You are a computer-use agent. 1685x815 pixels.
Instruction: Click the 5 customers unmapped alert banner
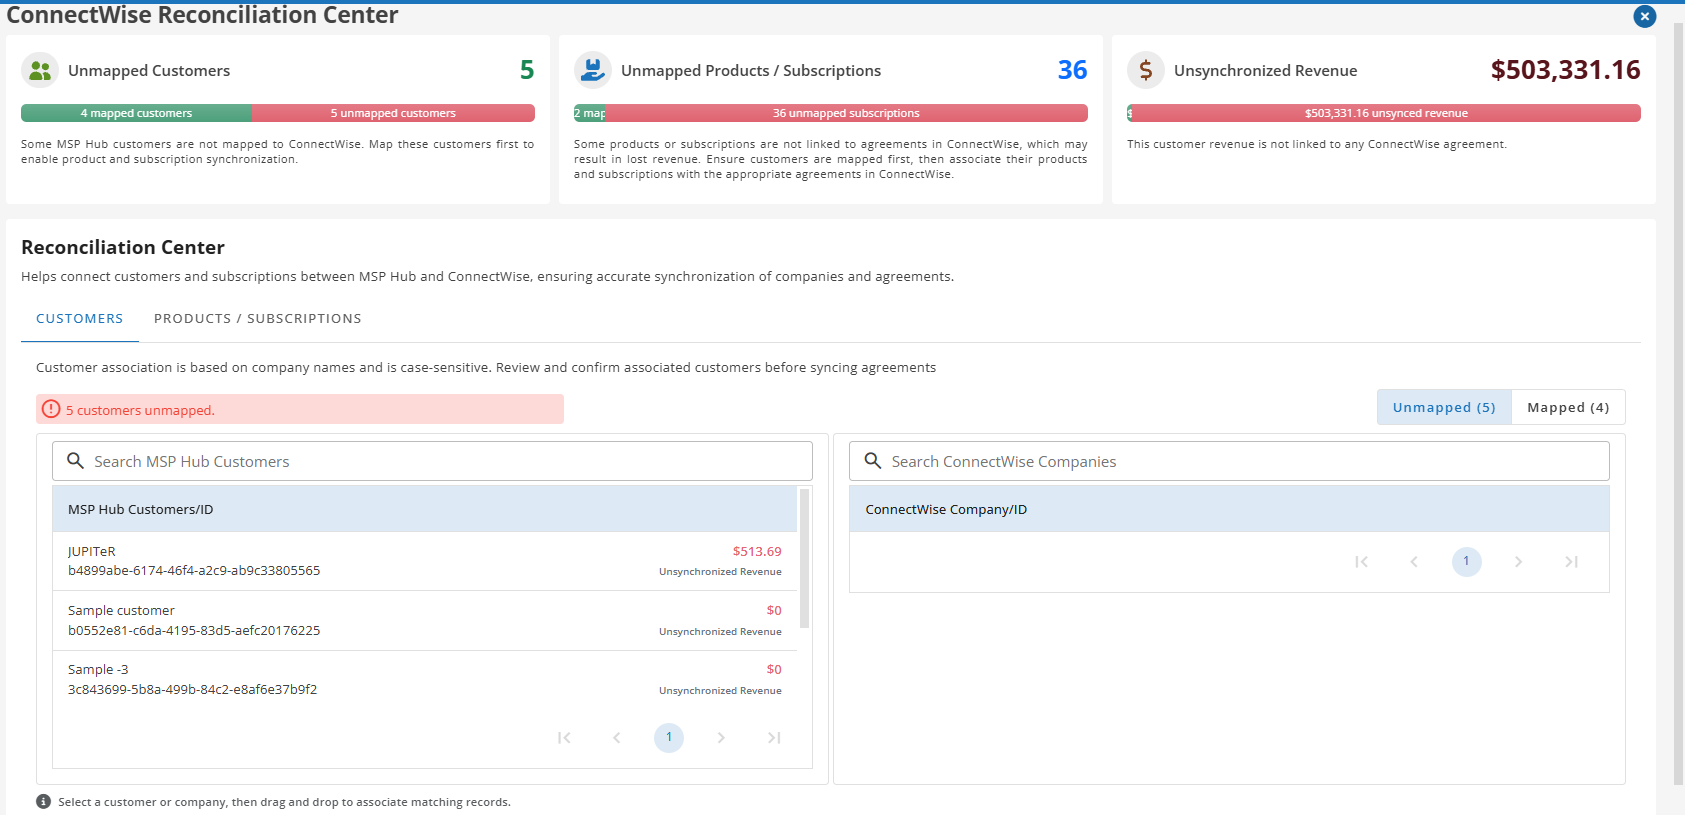click(x=300, y=409)
